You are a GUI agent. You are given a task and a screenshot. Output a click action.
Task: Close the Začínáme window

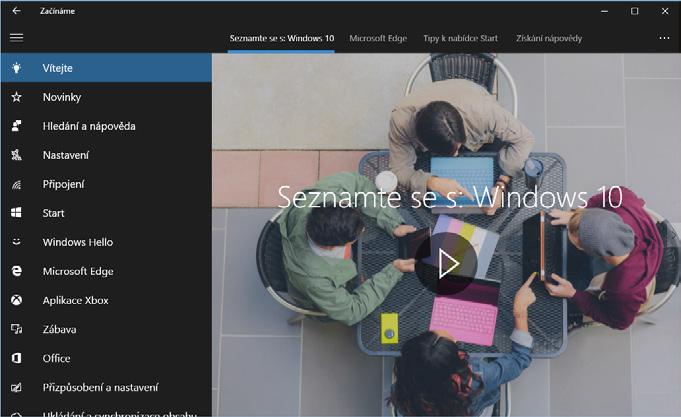pos(665,11)
